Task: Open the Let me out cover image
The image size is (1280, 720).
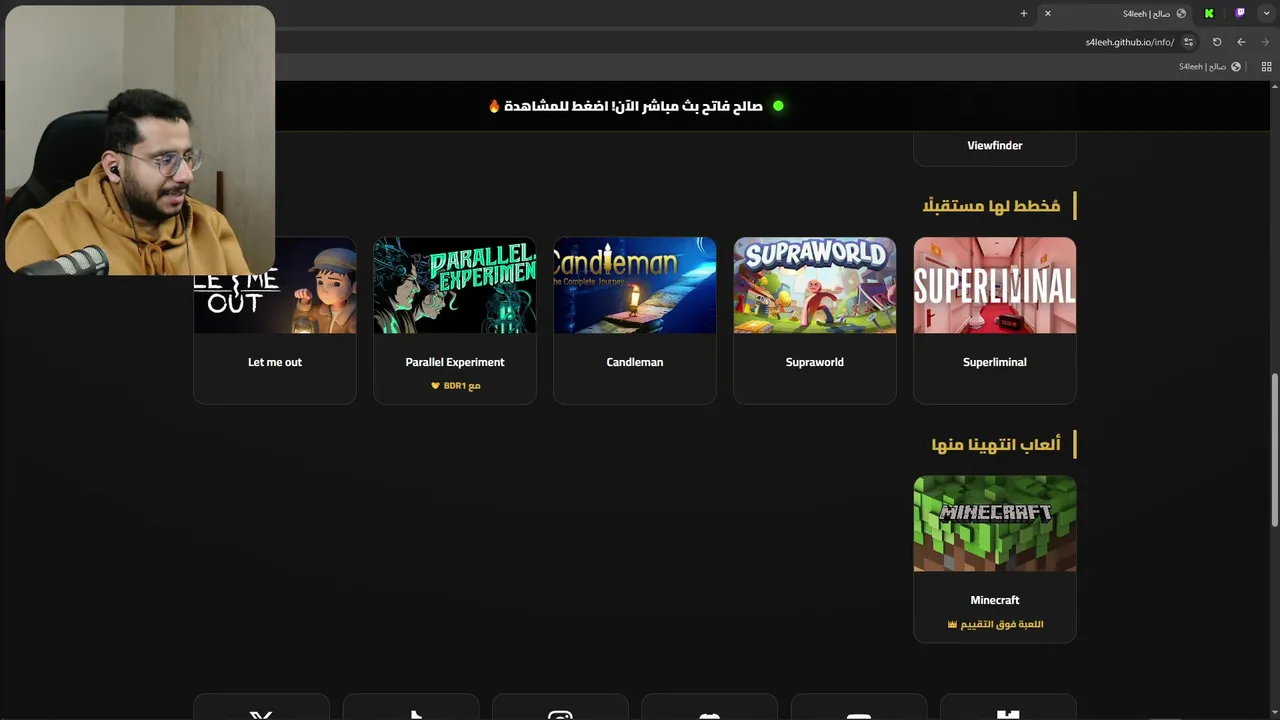Action: point(275,285)
